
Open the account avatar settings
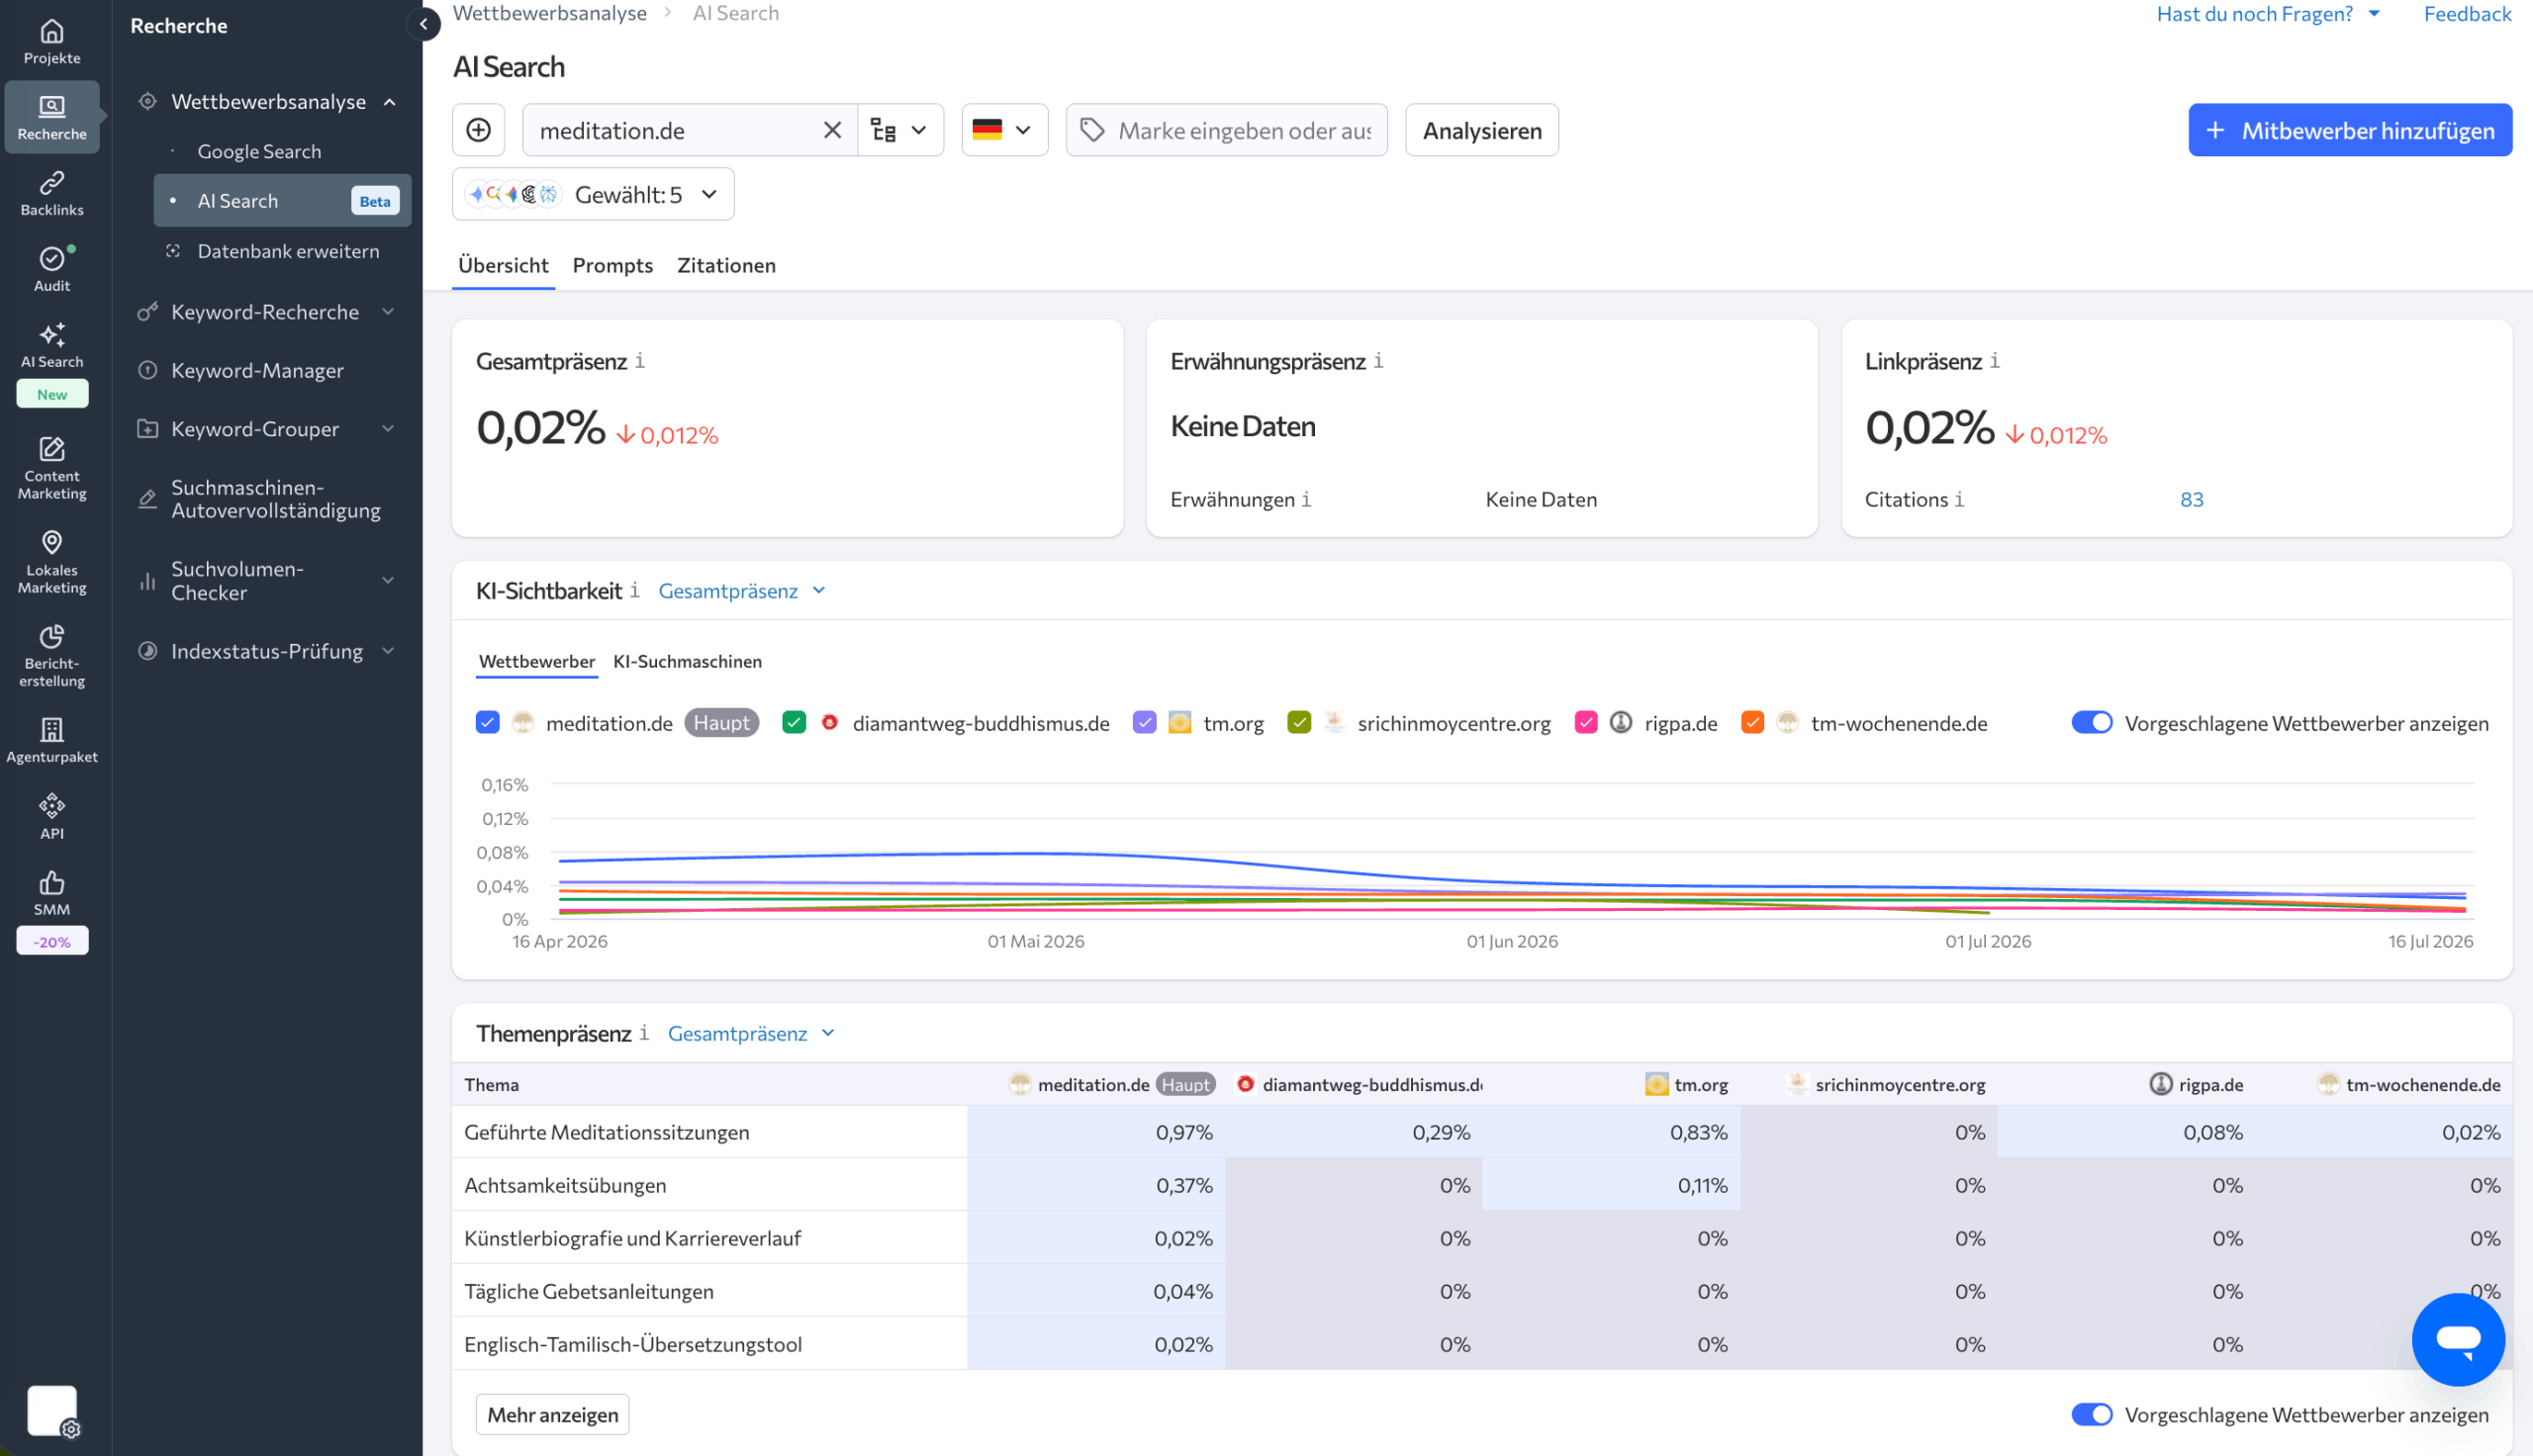pos(52,1410)
